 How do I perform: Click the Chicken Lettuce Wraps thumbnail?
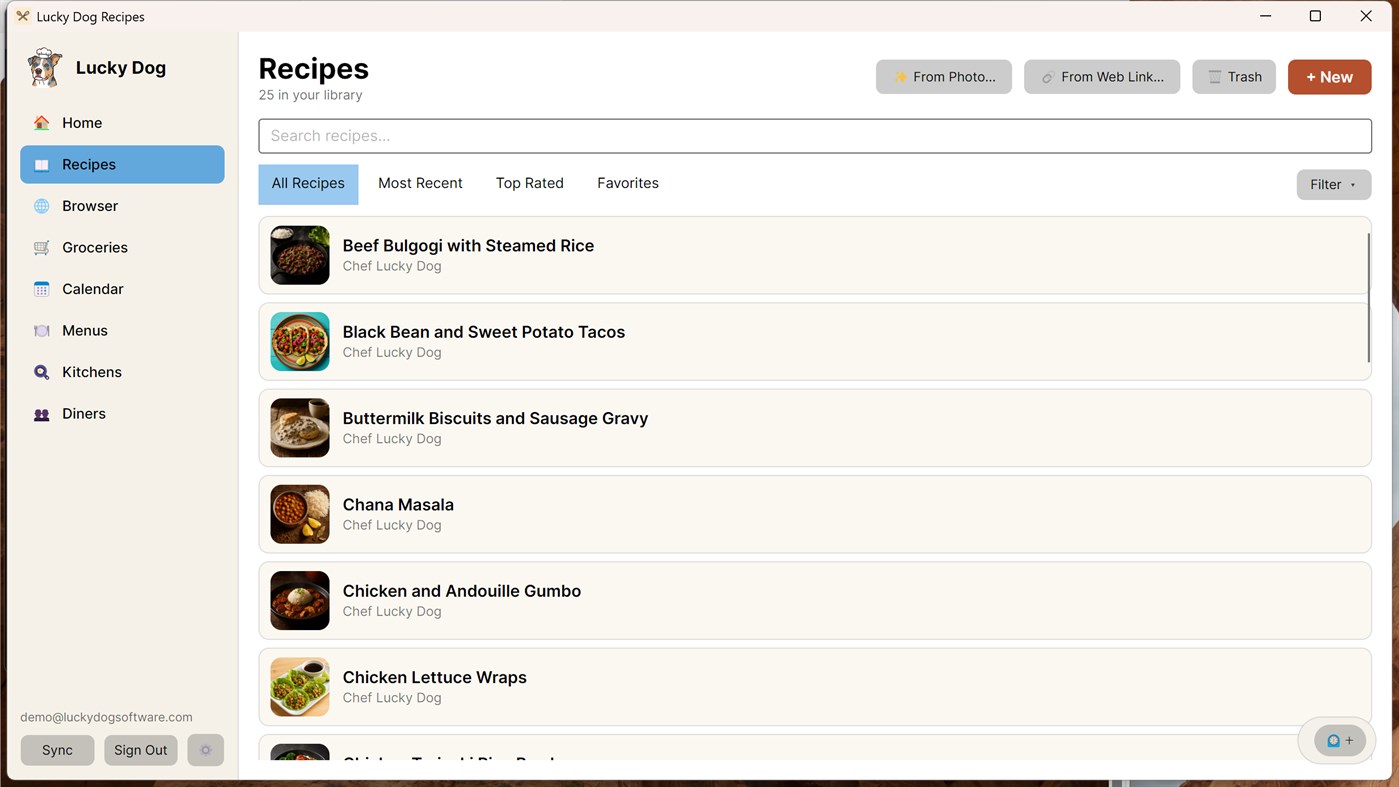300,687
